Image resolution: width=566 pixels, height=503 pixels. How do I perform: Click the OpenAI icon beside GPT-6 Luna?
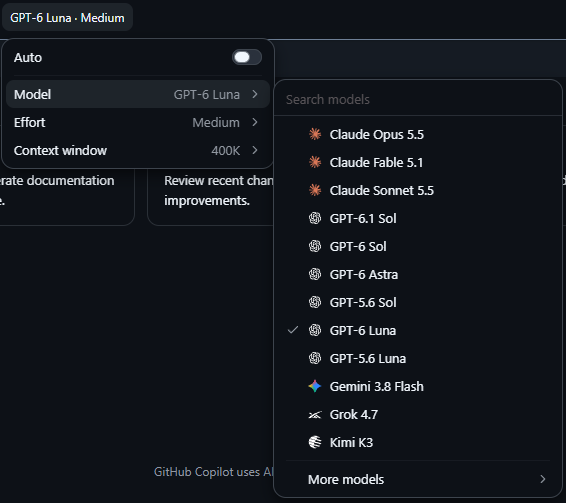(315, 330)
